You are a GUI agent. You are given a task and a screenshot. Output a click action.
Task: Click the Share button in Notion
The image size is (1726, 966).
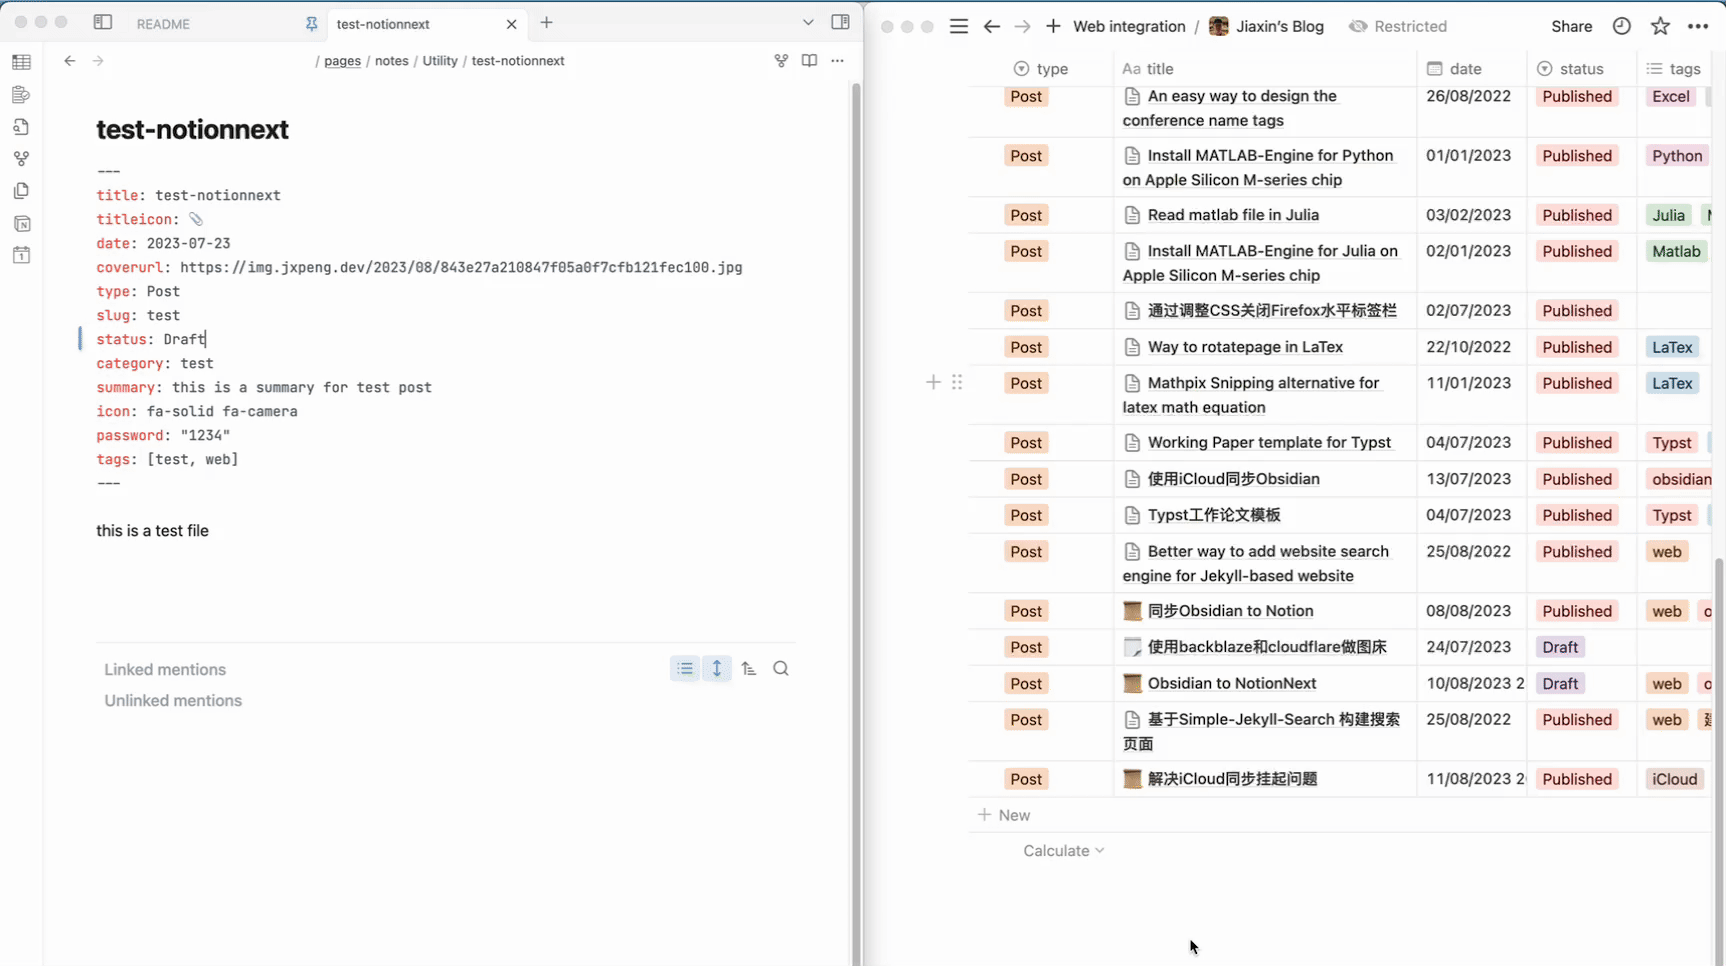tap(1571, 26)
